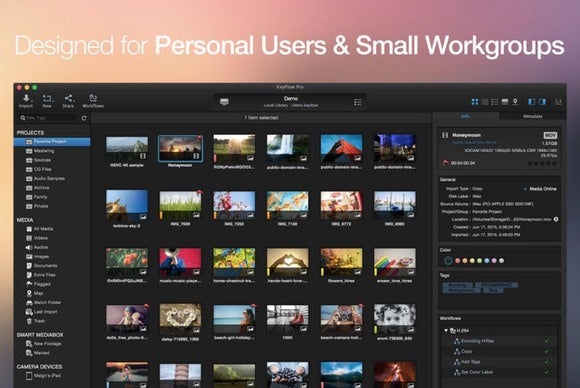Viewport: 580px width, 388px height.
Task: Show Flagged media items
Action: 42,284
